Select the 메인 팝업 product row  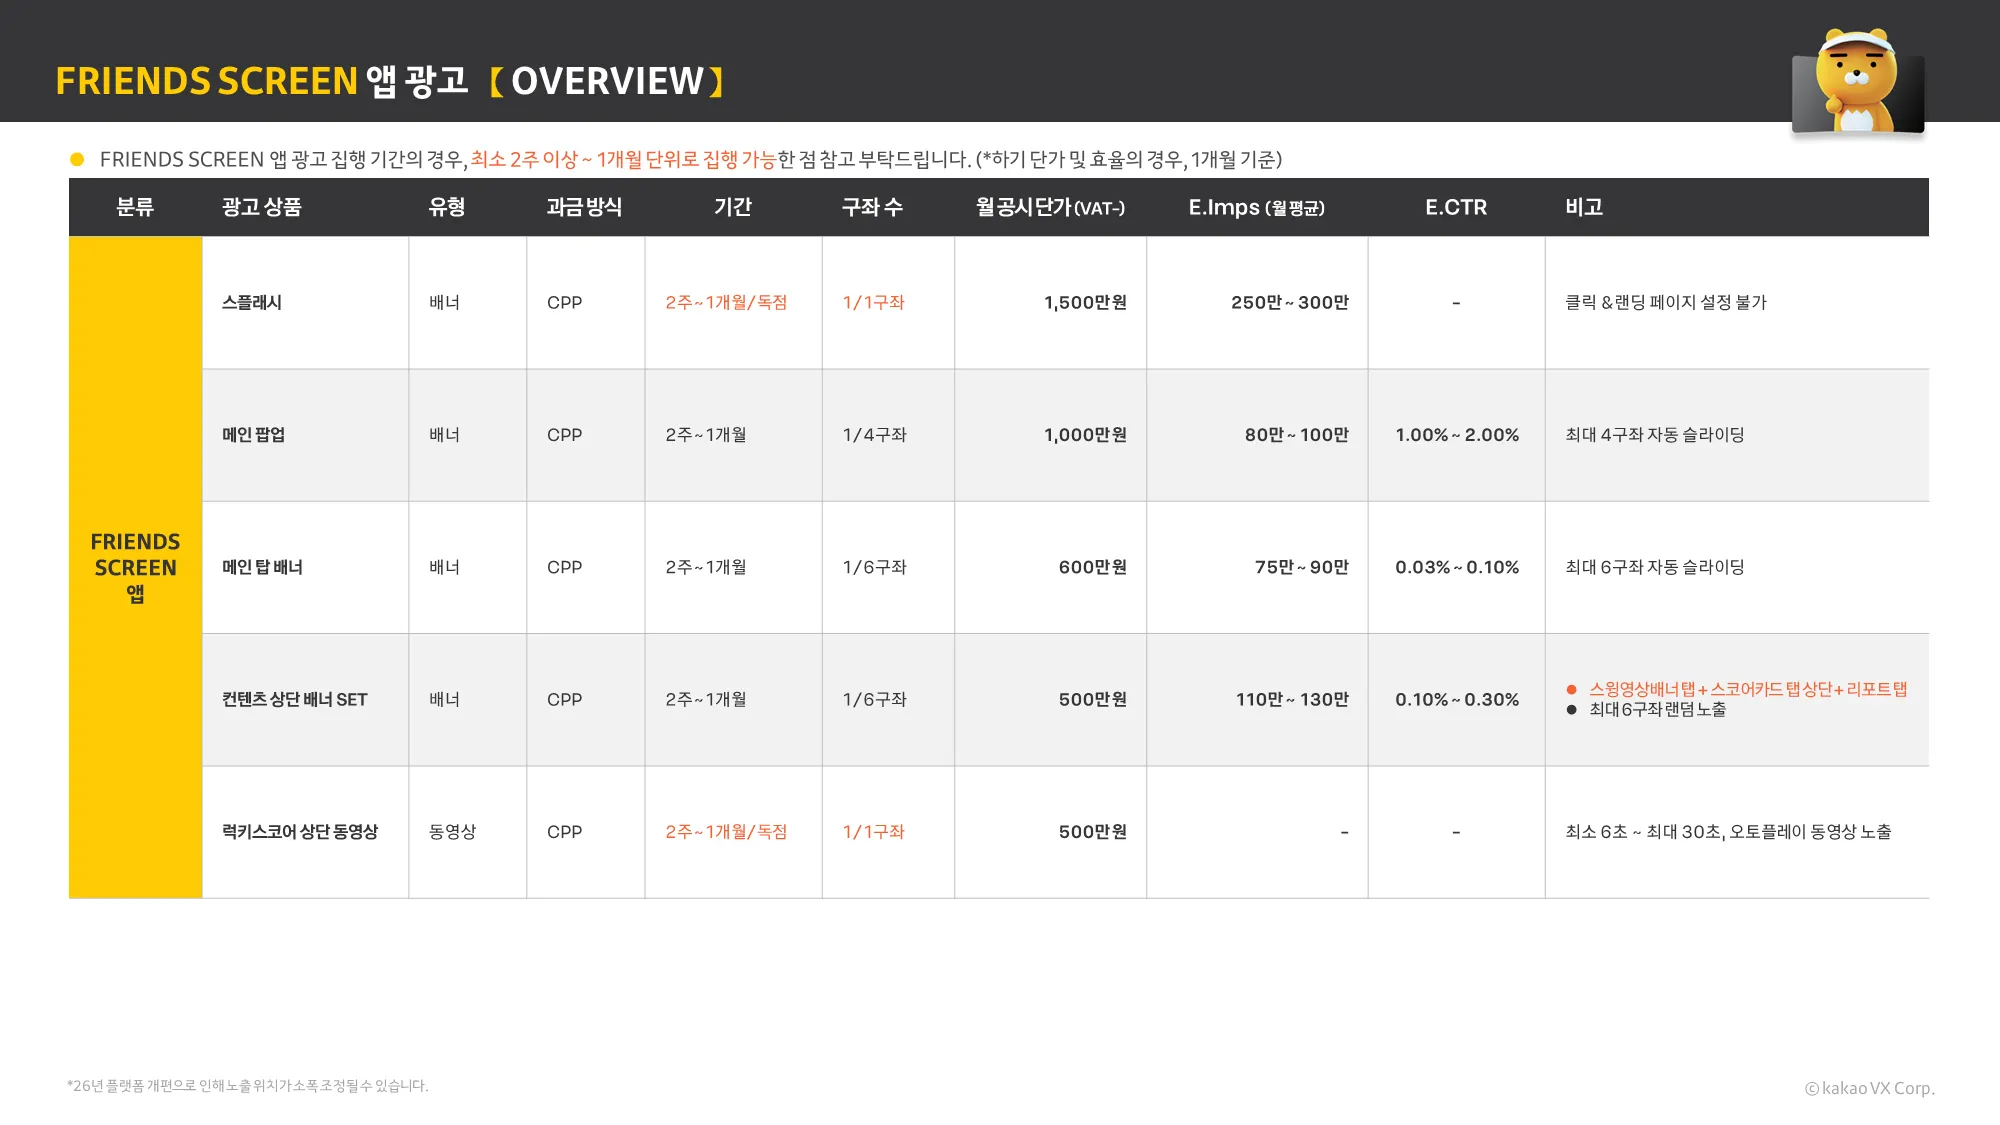click(253, 435)
